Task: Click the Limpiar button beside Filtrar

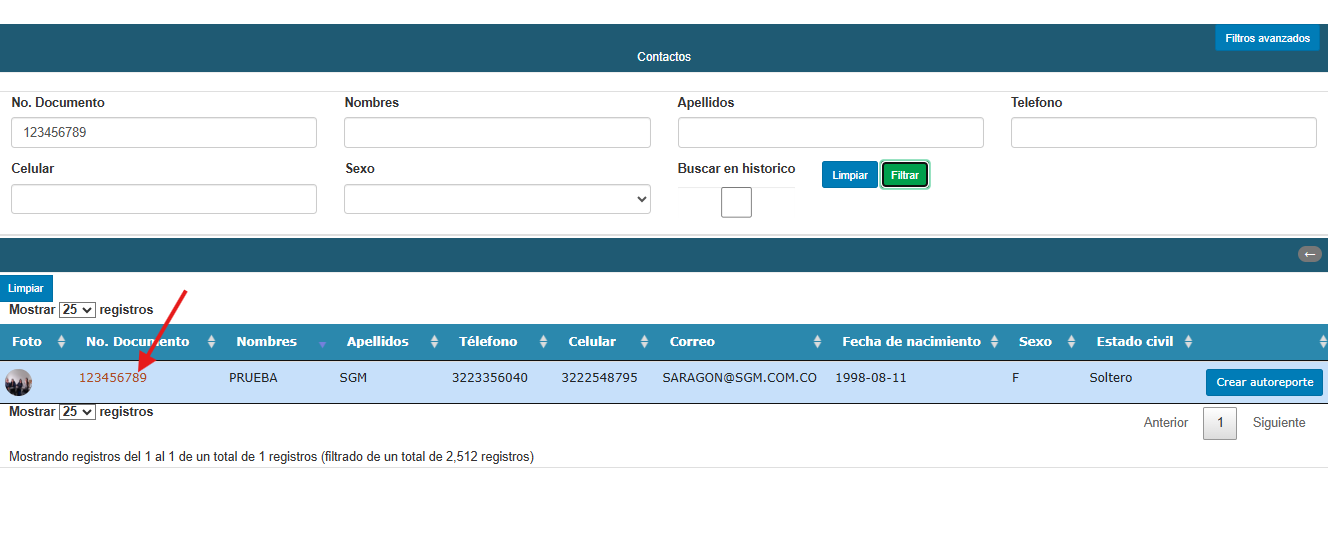Action: coord(850,175)
